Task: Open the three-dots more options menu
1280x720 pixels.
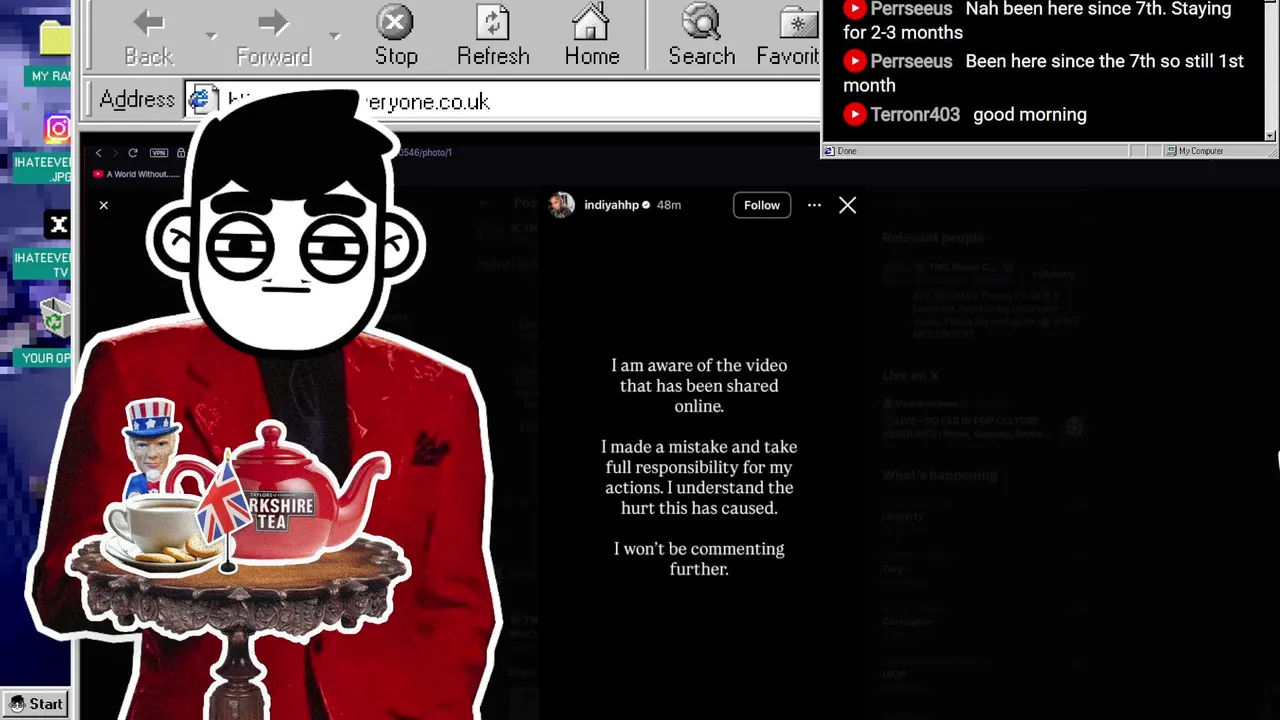Action: click(814, 205)
